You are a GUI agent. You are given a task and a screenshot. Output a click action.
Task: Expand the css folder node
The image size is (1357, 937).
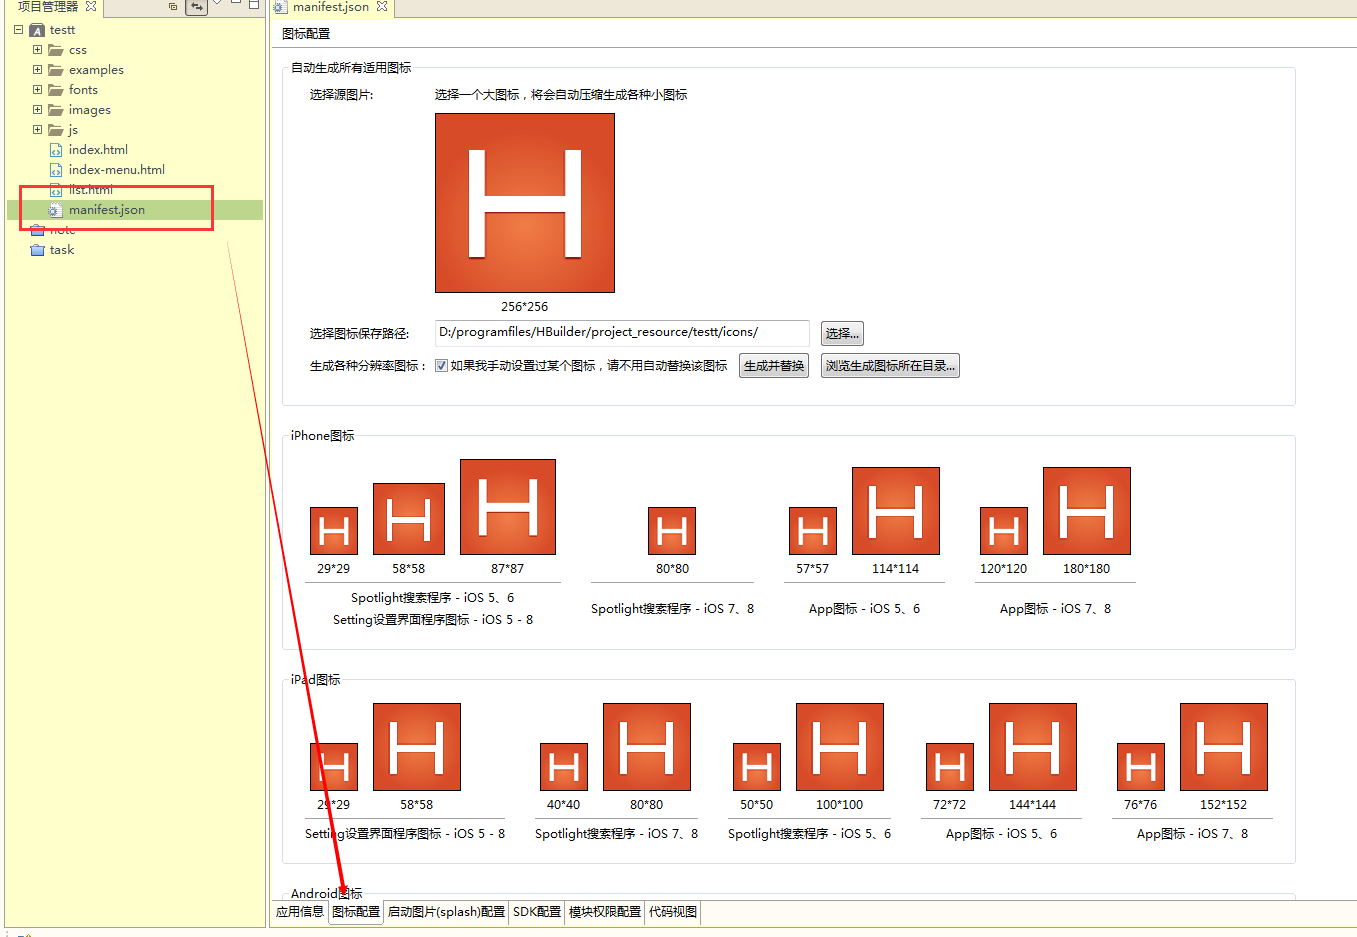(37, 49)
